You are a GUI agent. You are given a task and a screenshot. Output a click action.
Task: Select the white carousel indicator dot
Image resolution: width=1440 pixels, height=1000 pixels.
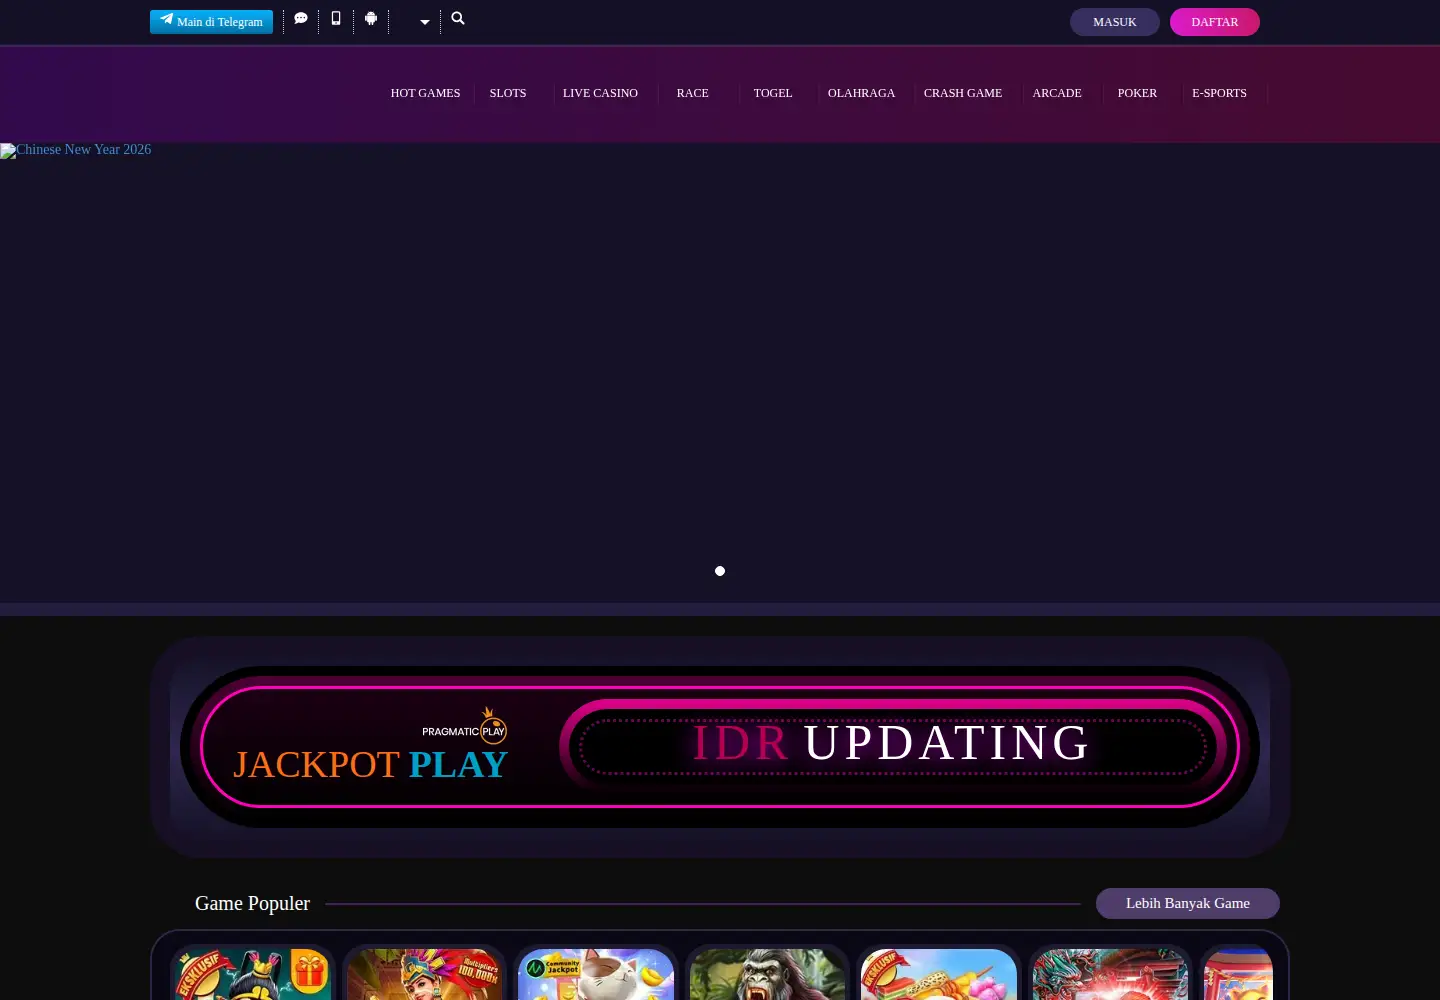[720, 571]
